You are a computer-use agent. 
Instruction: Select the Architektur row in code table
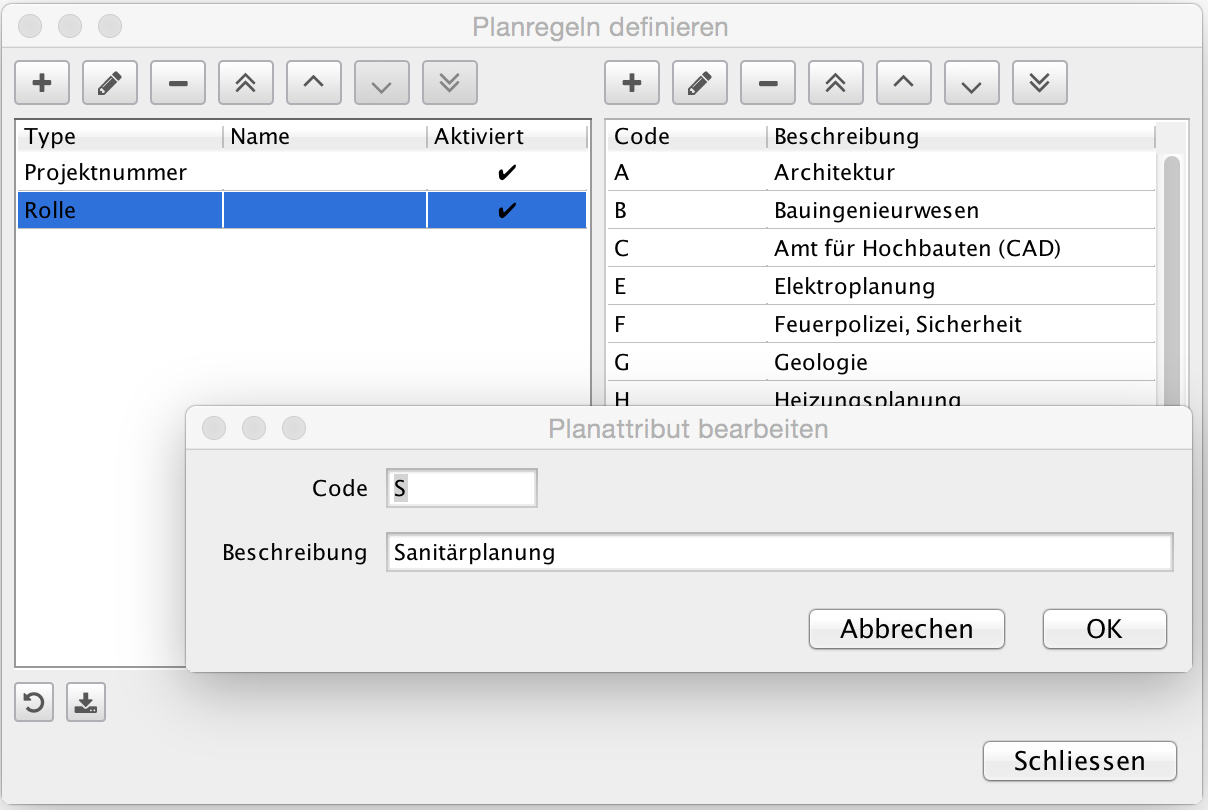[x=880, y=173]
